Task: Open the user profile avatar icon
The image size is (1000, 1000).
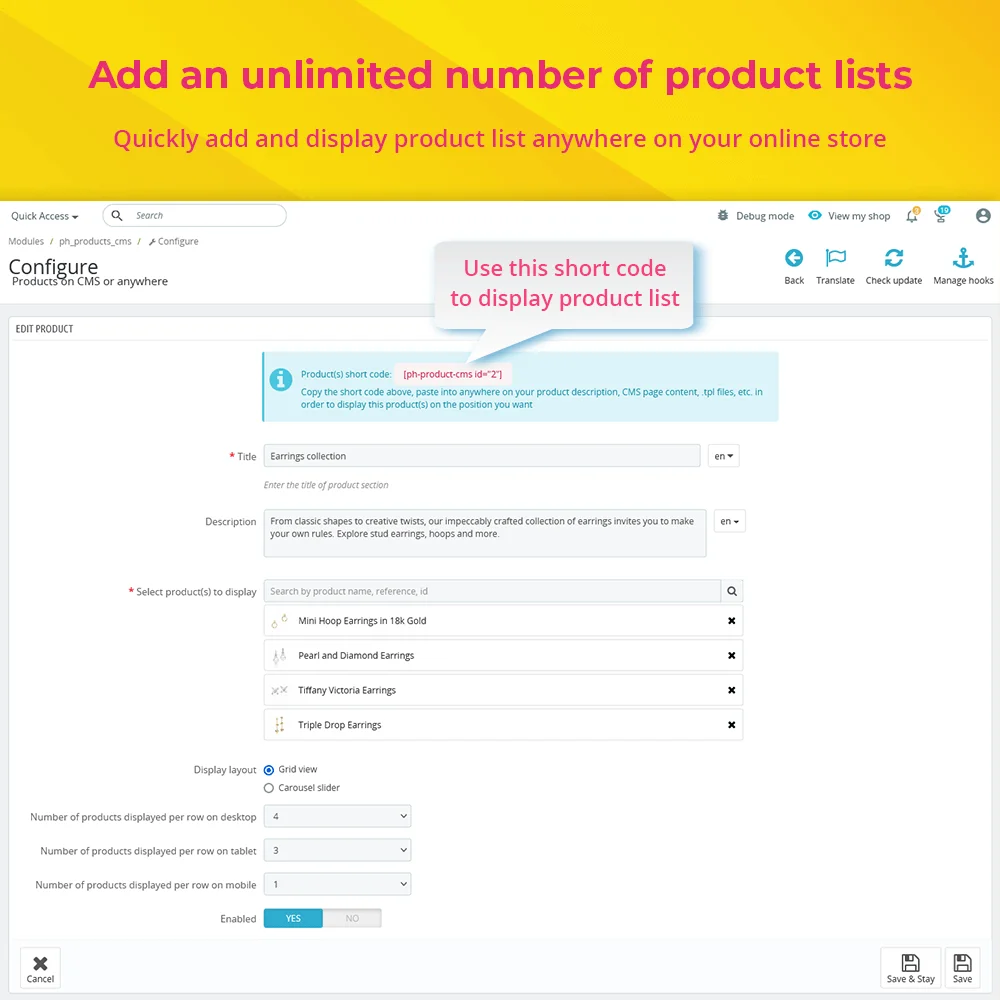Action: 983,216
